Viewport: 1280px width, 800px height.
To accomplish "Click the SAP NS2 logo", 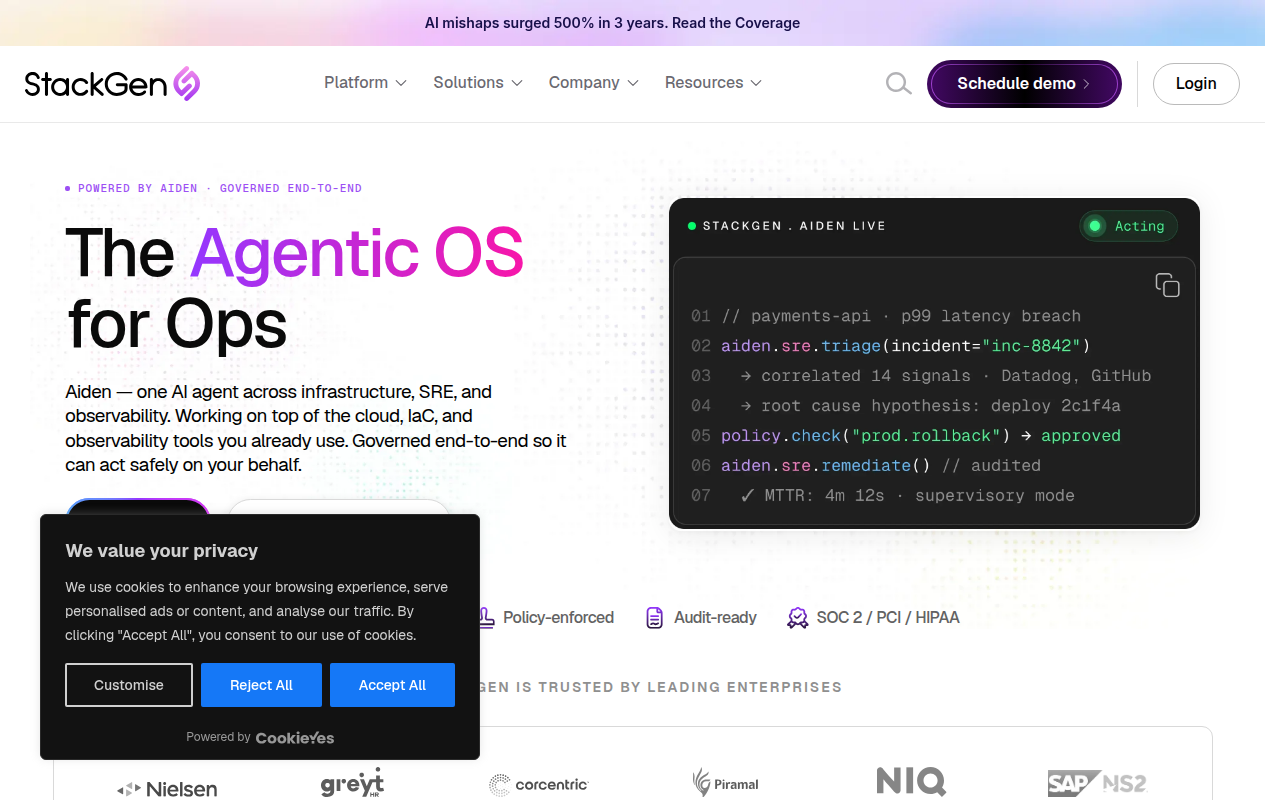I will [x=1097, y=783].
